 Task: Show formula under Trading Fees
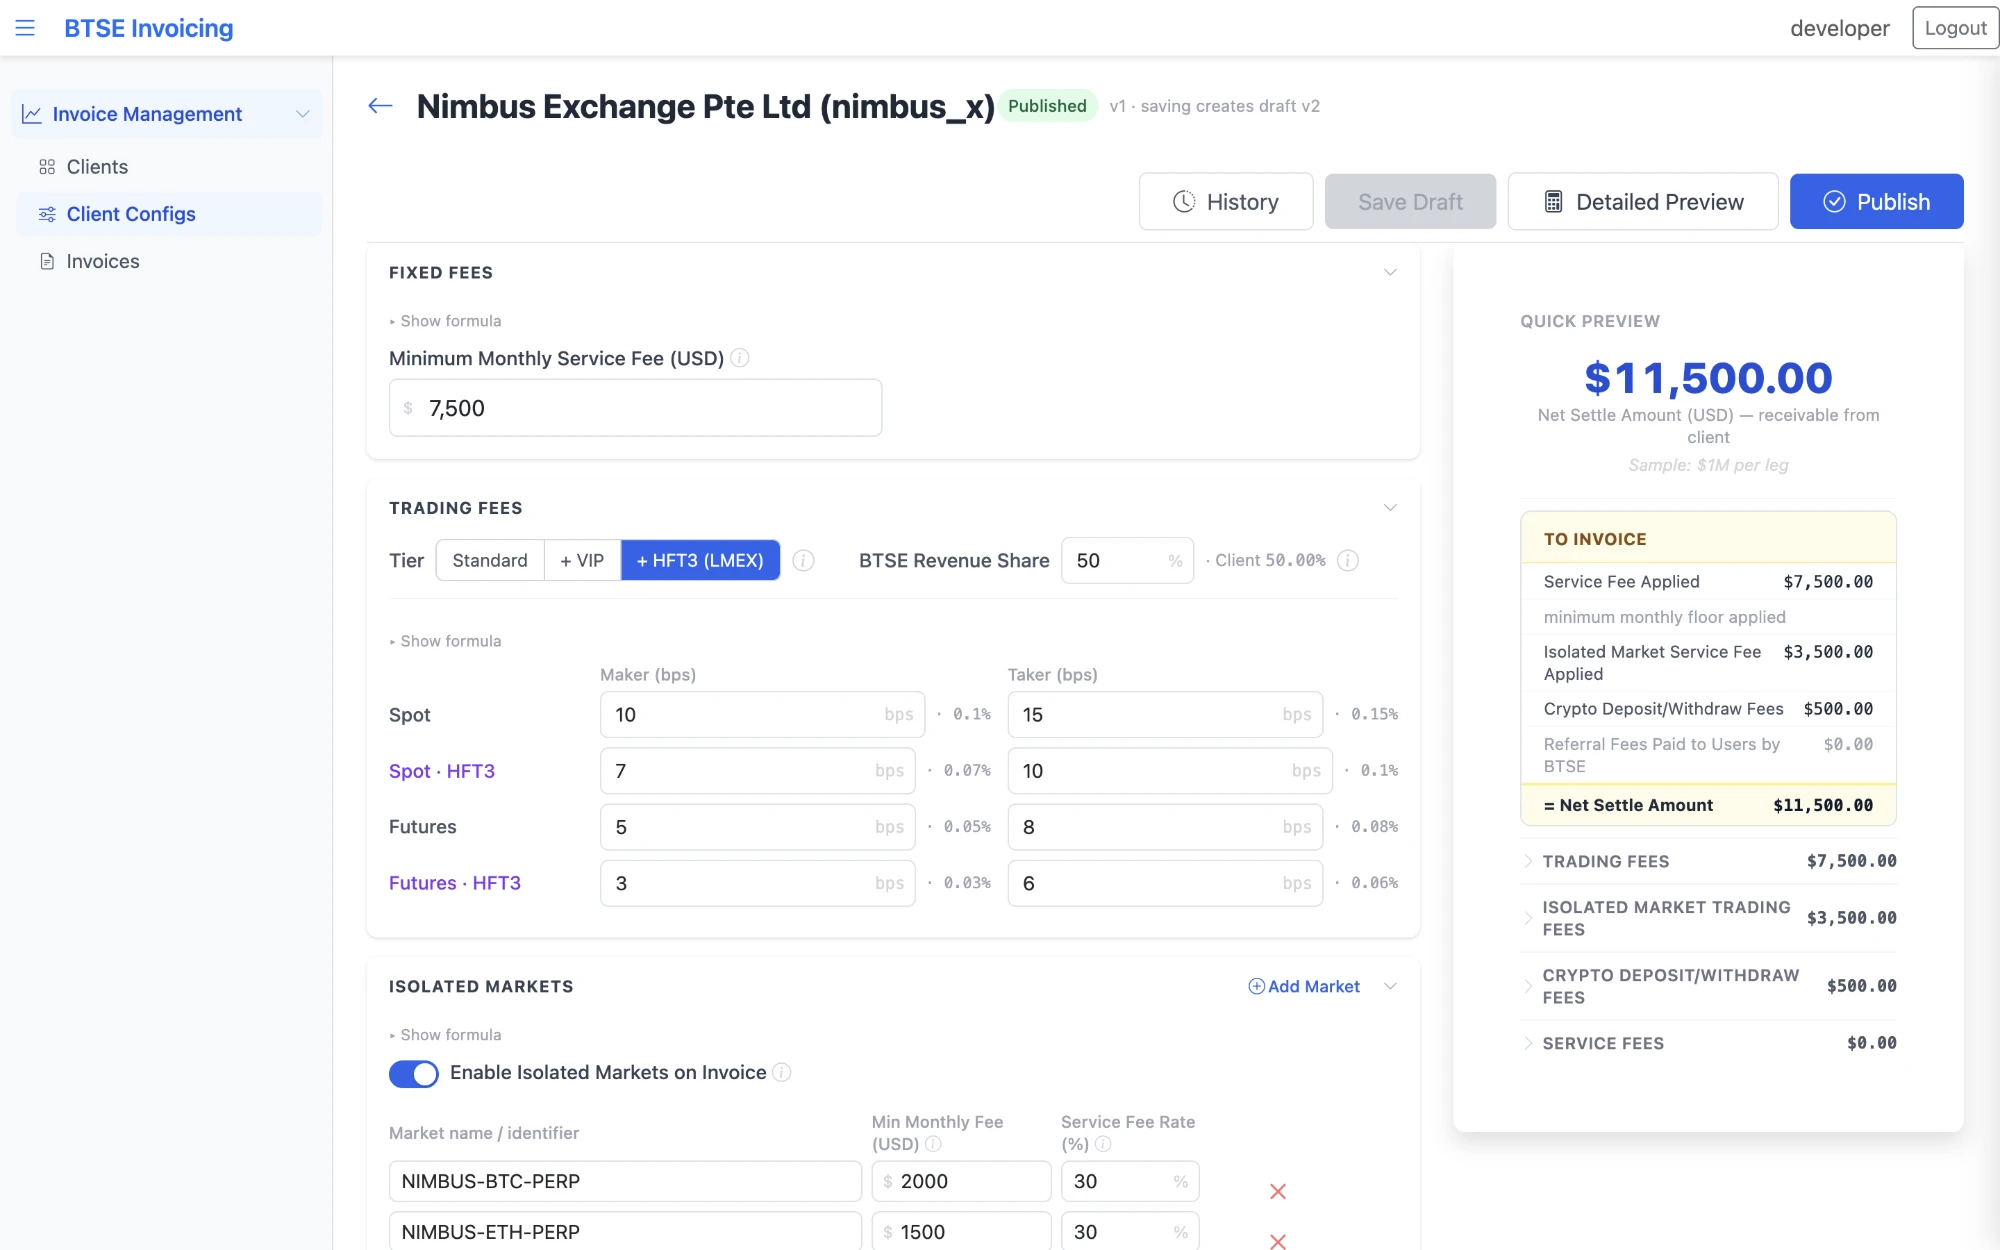click(x=445, y=641)
